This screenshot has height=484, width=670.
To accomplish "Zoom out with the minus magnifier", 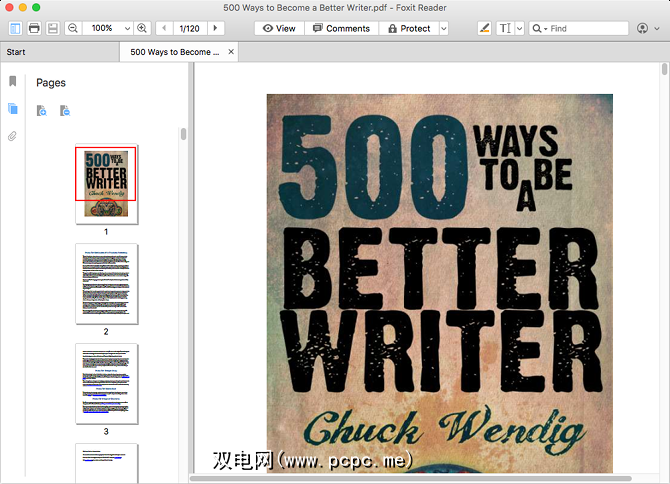I will coord(73,29).
